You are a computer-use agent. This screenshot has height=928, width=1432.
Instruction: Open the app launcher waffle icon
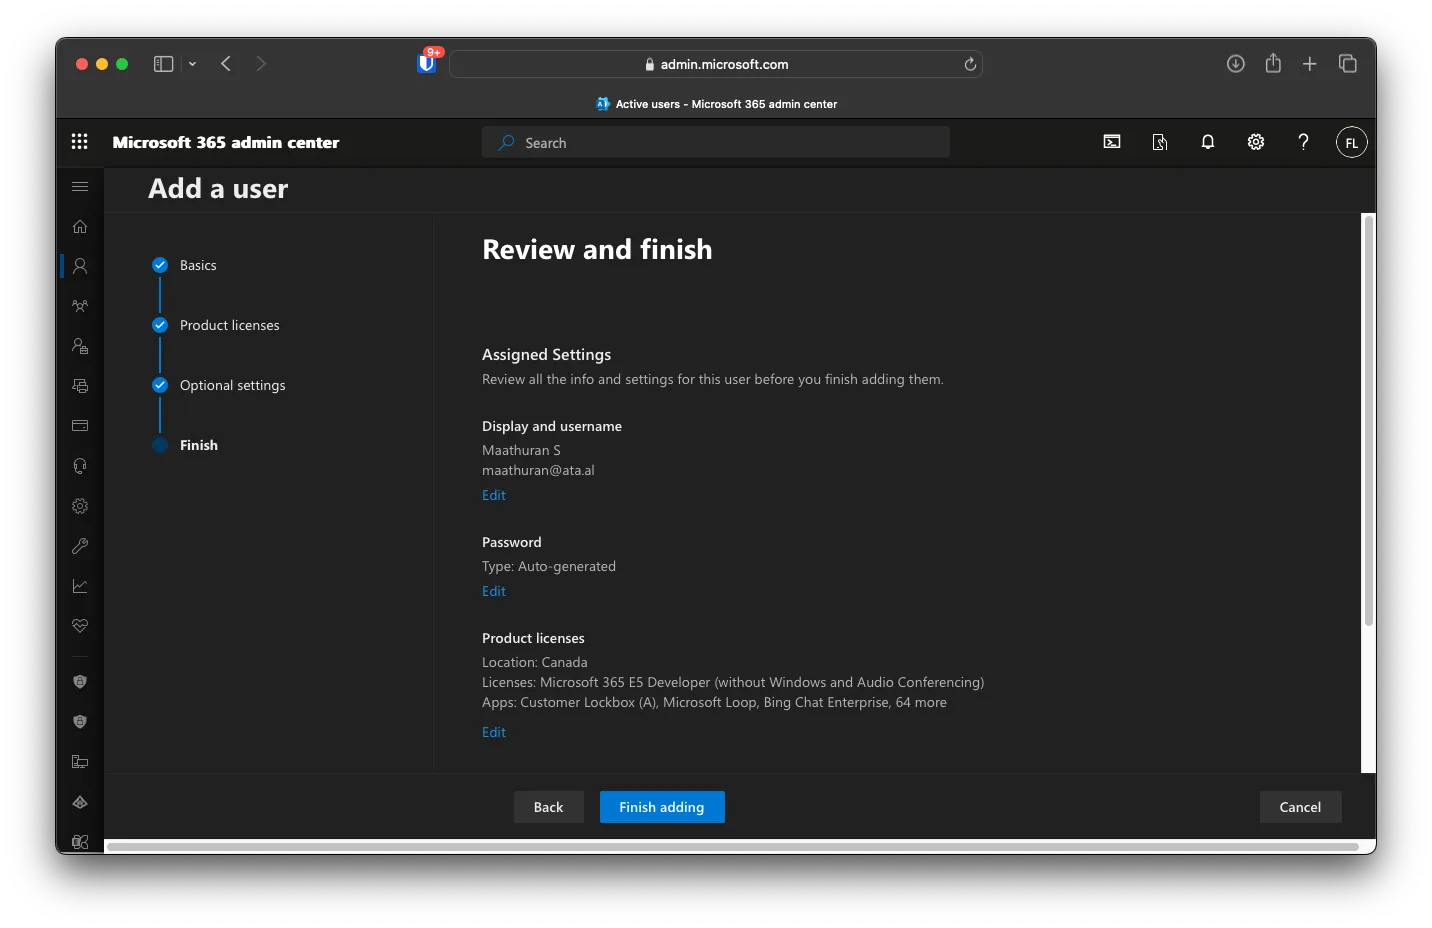click(x=80, y=142)
